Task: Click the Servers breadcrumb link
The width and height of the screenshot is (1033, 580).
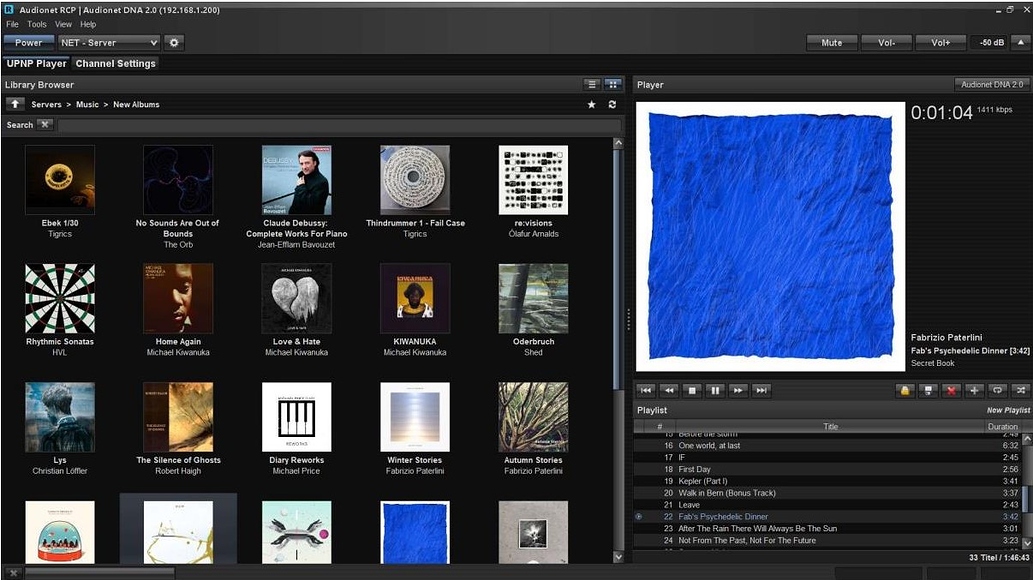Action: click(46, 104)
